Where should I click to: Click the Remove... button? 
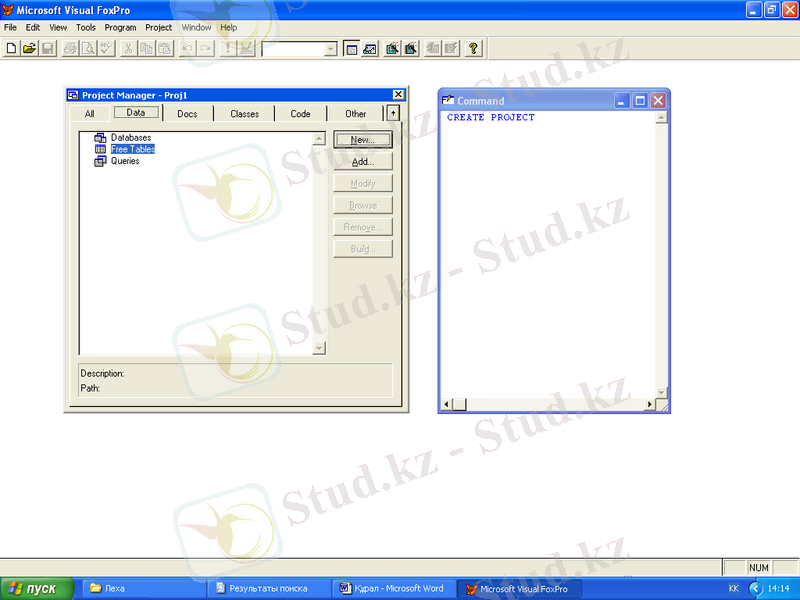[363, 227]
